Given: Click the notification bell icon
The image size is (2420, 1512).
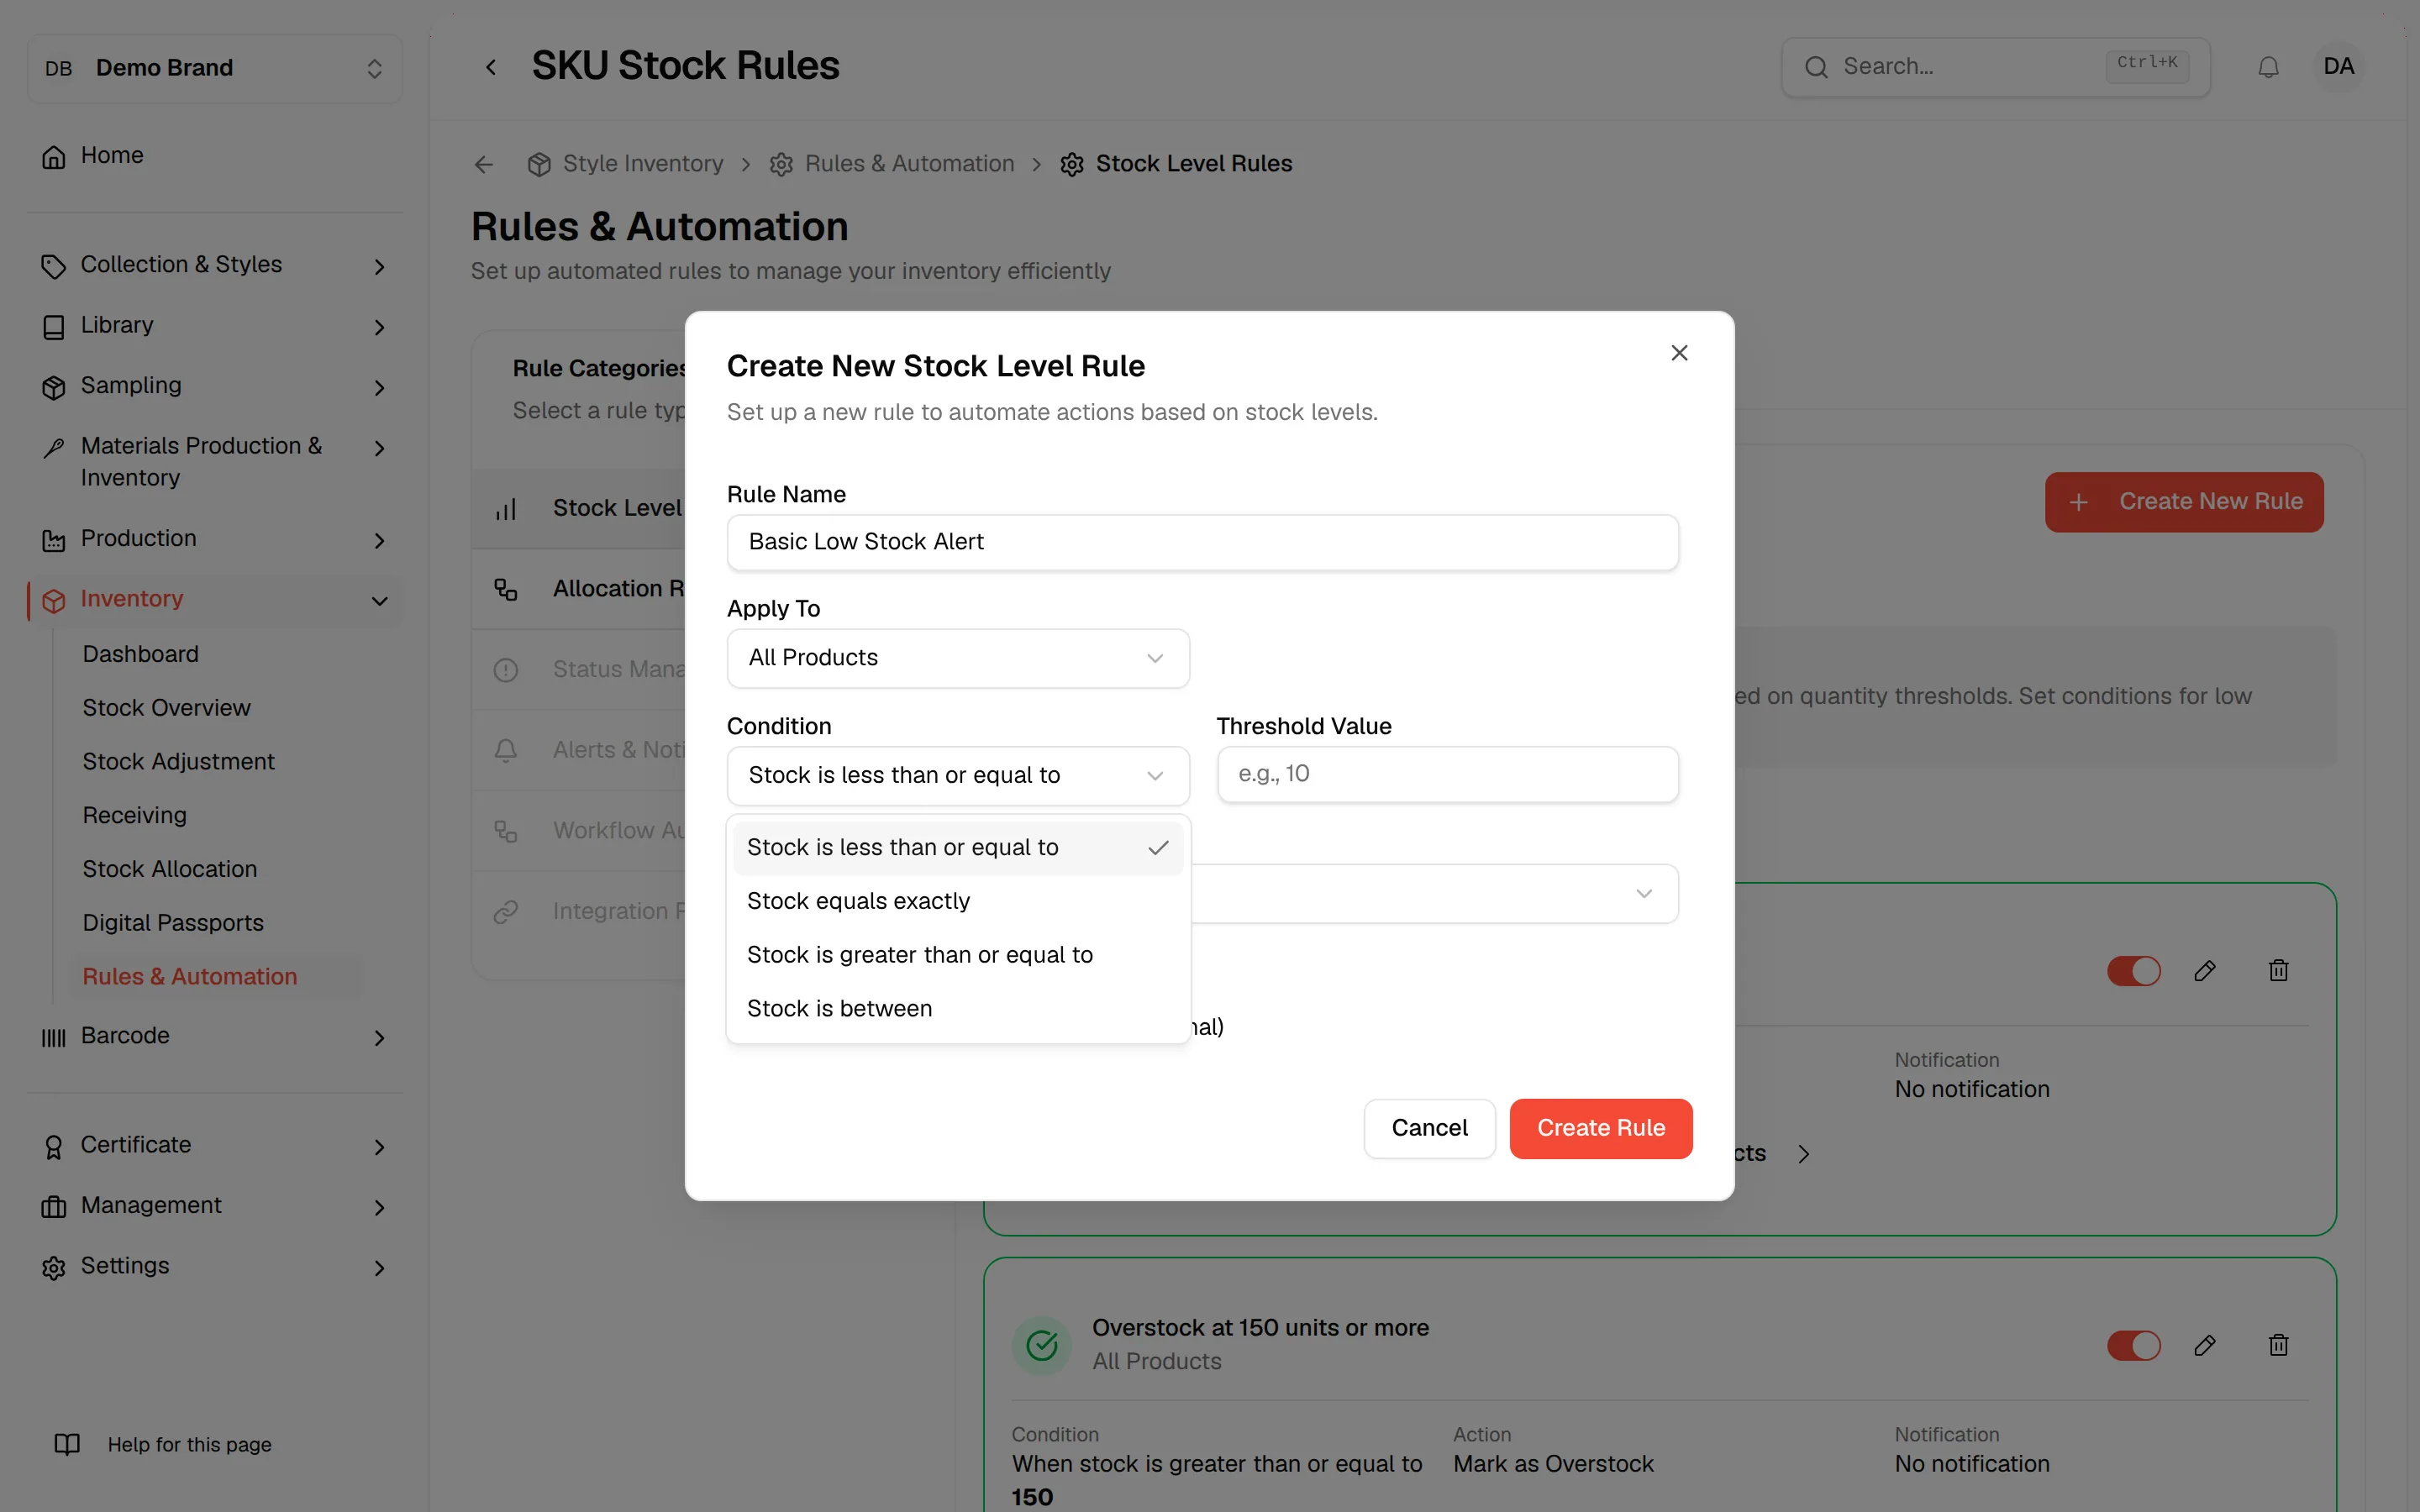Looking at the screenshot, I should [2268, 67].
